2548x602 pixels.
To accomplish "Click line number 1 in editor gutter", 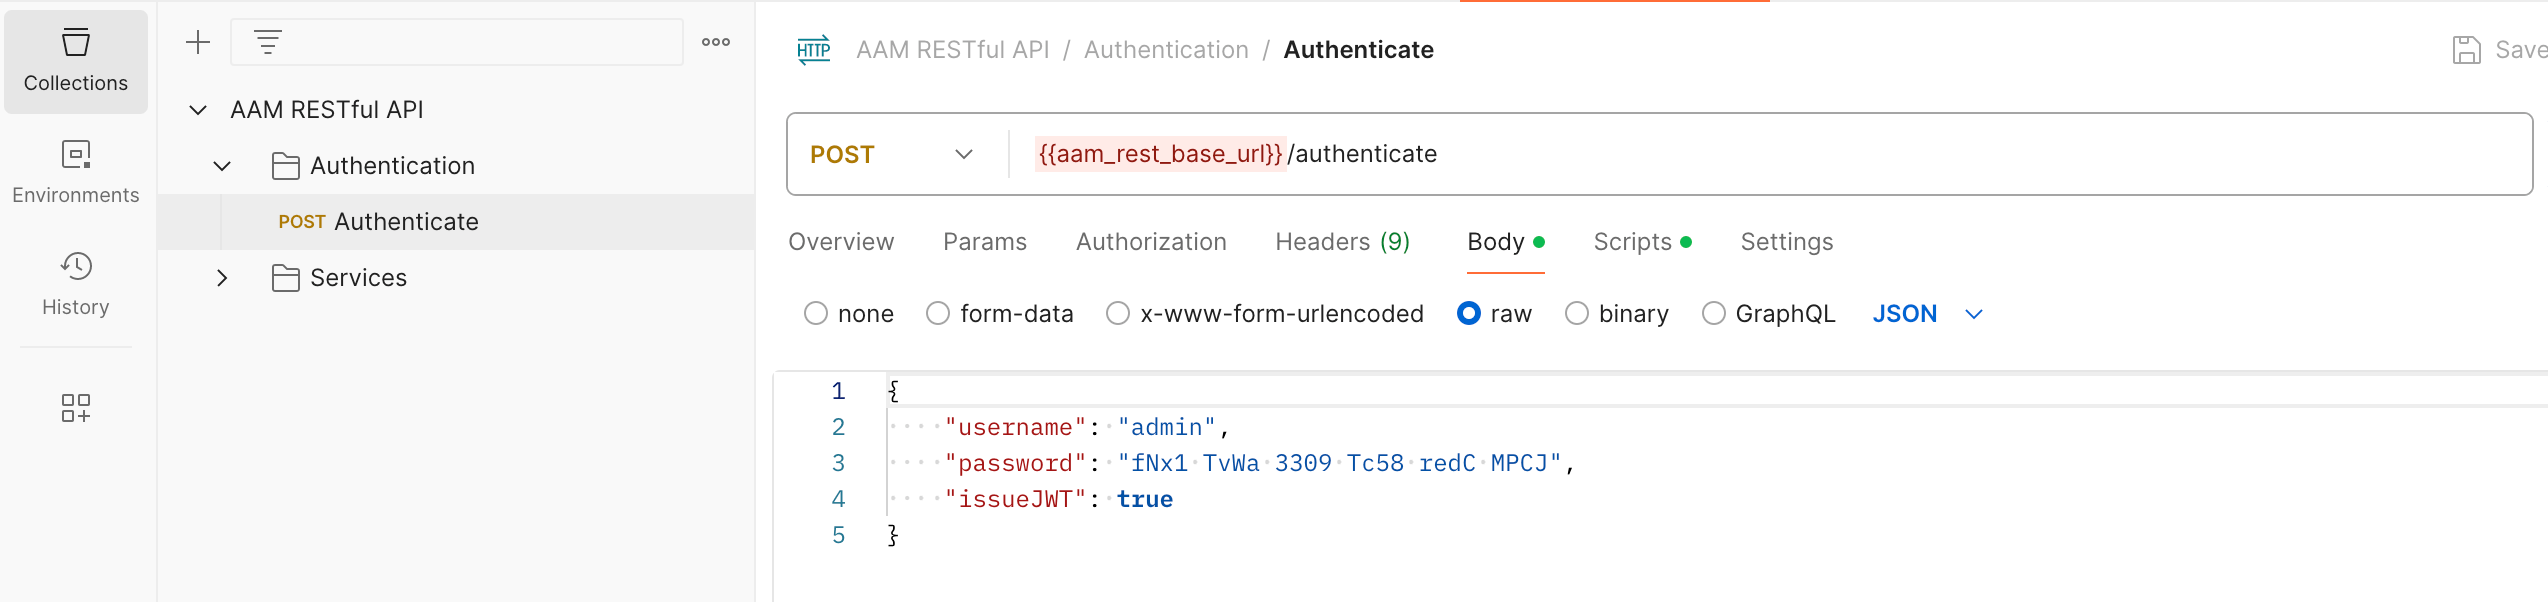I will [838, 392].
